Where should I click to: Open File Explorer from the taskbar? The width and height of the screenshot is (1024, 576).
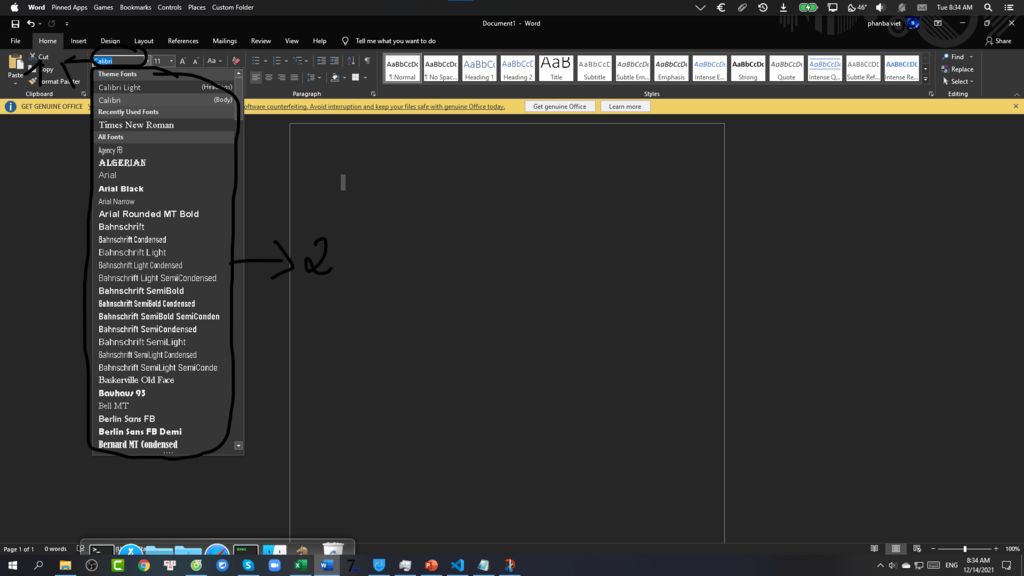click(x=65, y=565)
